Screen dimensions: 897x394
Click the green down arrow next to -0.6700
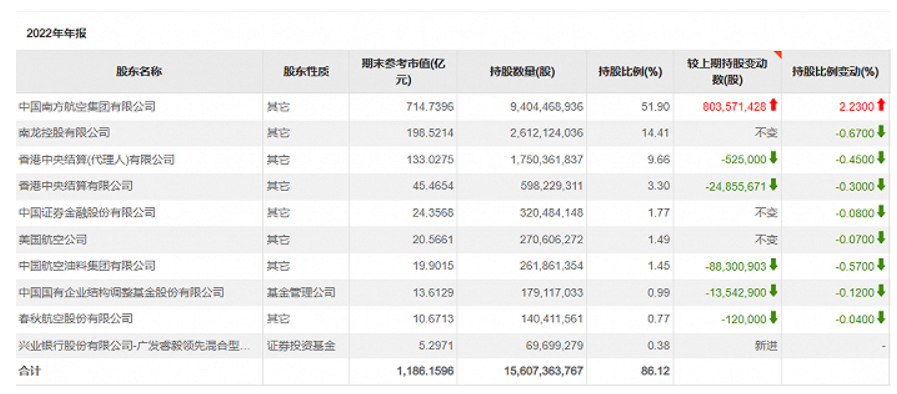point(880,132)
